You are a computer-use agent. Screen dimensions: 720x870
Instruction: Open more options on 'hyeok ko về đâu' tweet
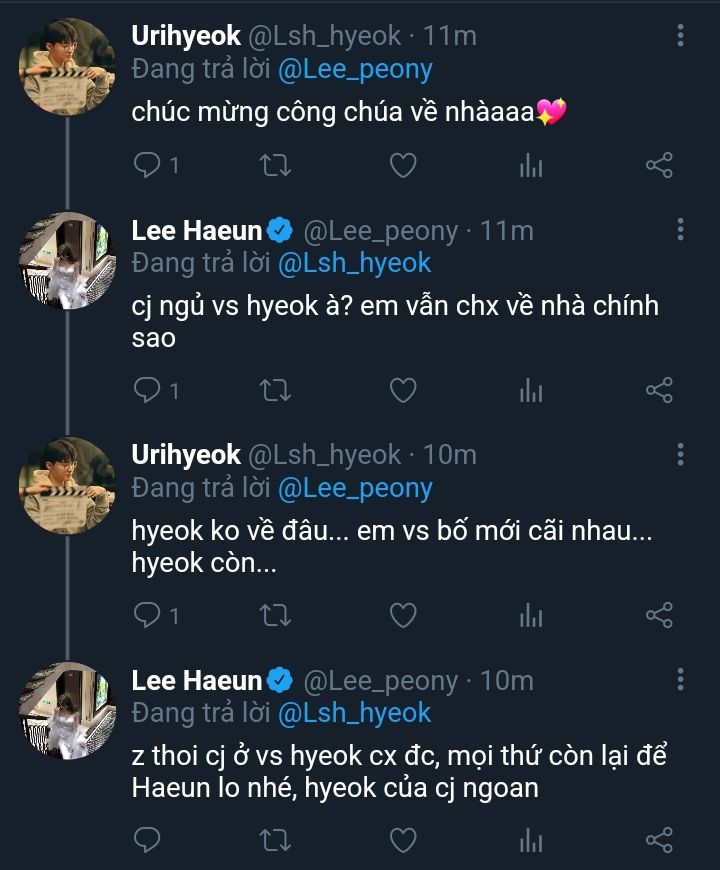(x=681, y=456)
